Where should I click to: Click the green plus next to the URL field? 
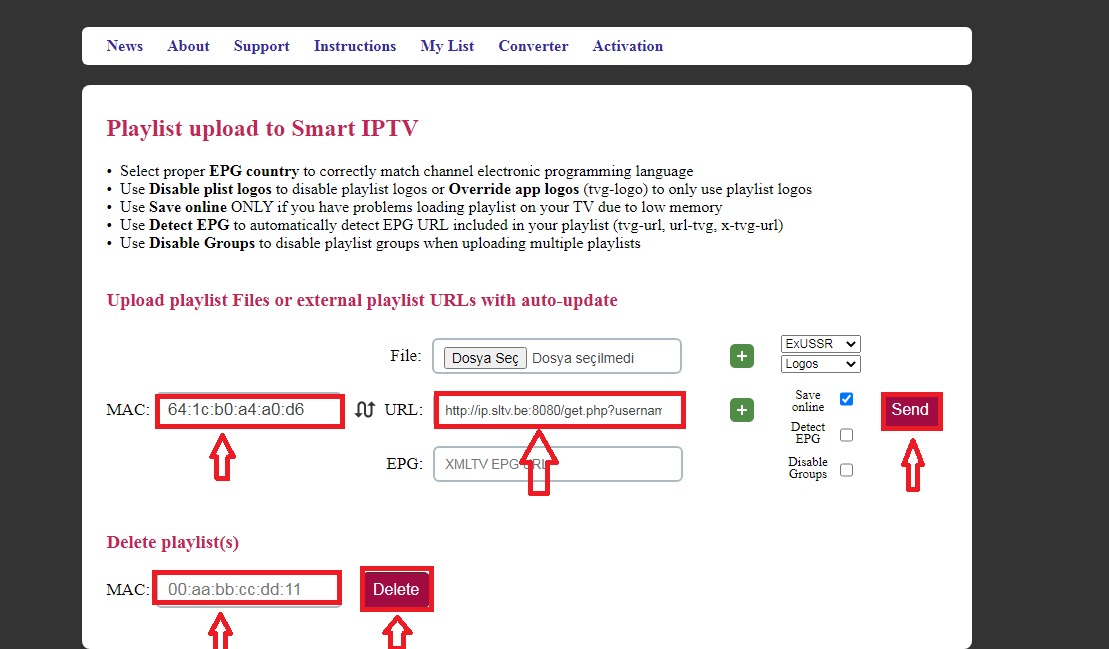pos(741,410)
